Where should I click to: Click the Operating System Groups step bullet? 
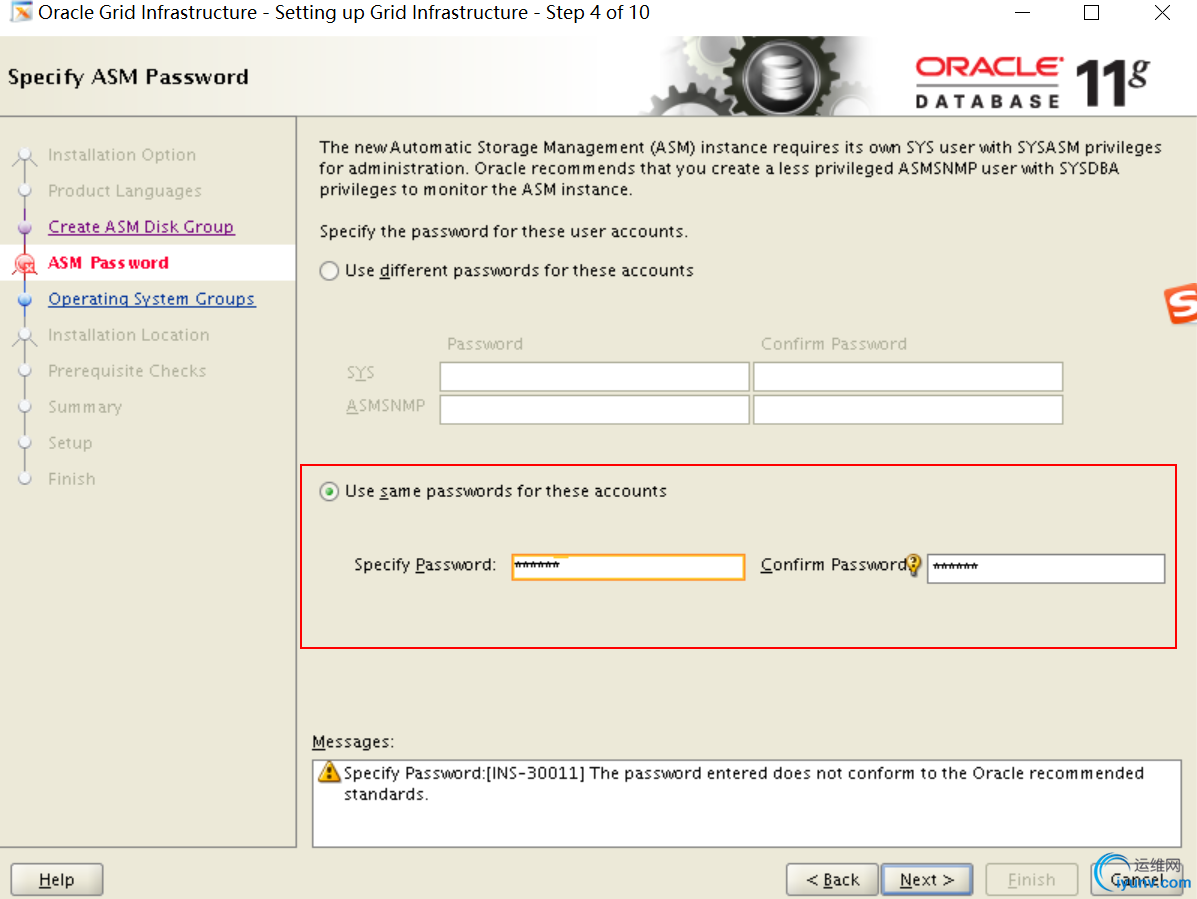coord(24,299)
